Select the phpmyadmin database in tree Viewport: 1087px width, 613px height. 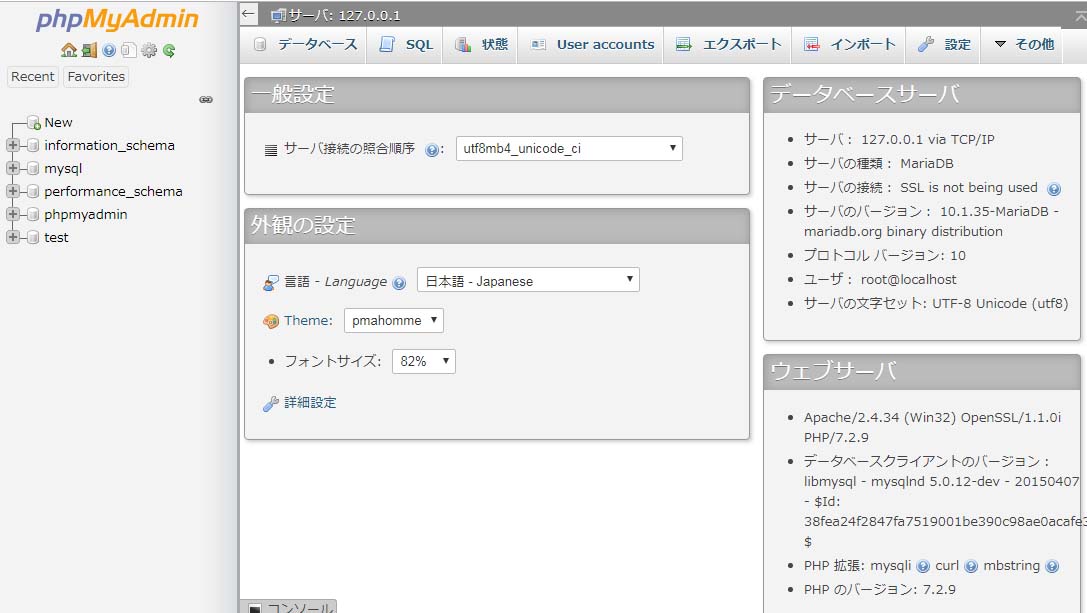click(85, 214)
